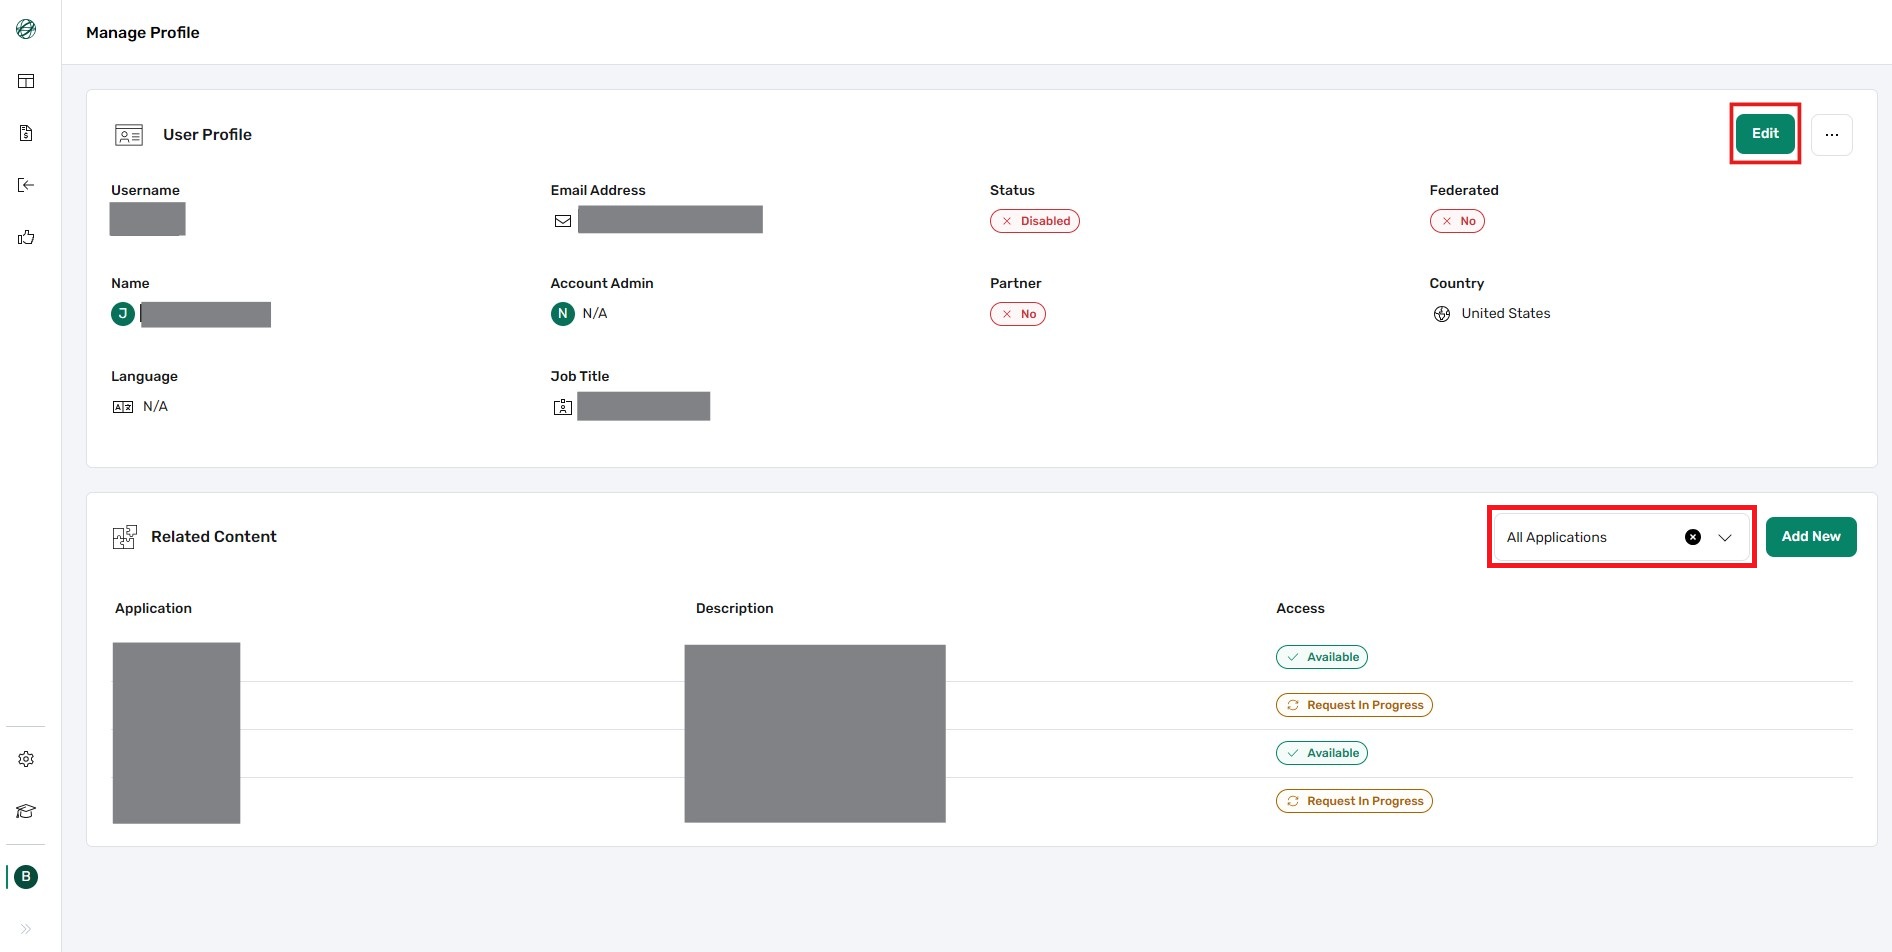Image resolution: width=1892 pixels, height=952 pixels.
Task: Expand the All Applications dropdown arrow
Action: pyautogui.click(x=1725, y=537)
